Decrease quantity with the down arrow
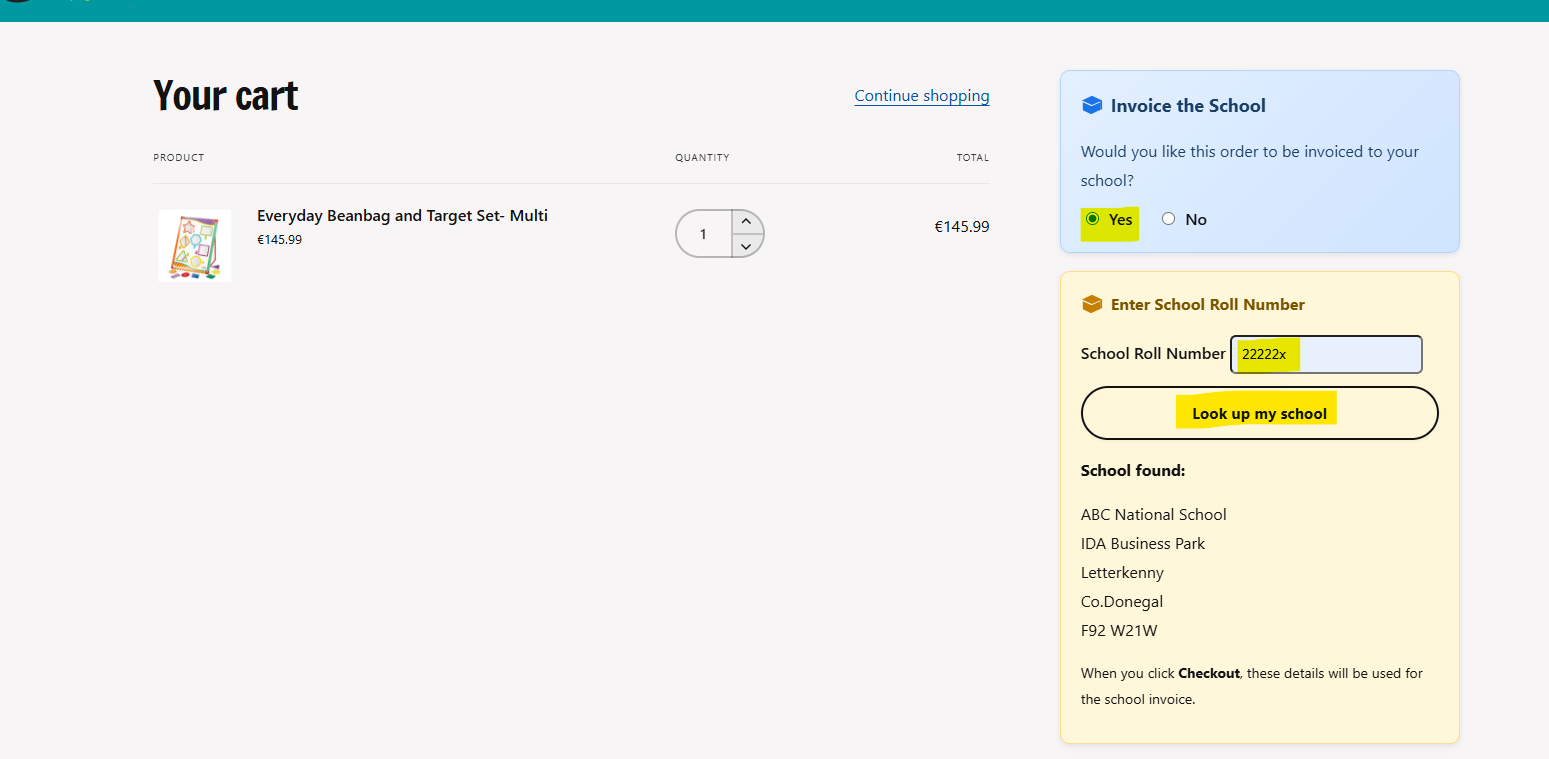 pyautogui.click(x=746, y=246)
